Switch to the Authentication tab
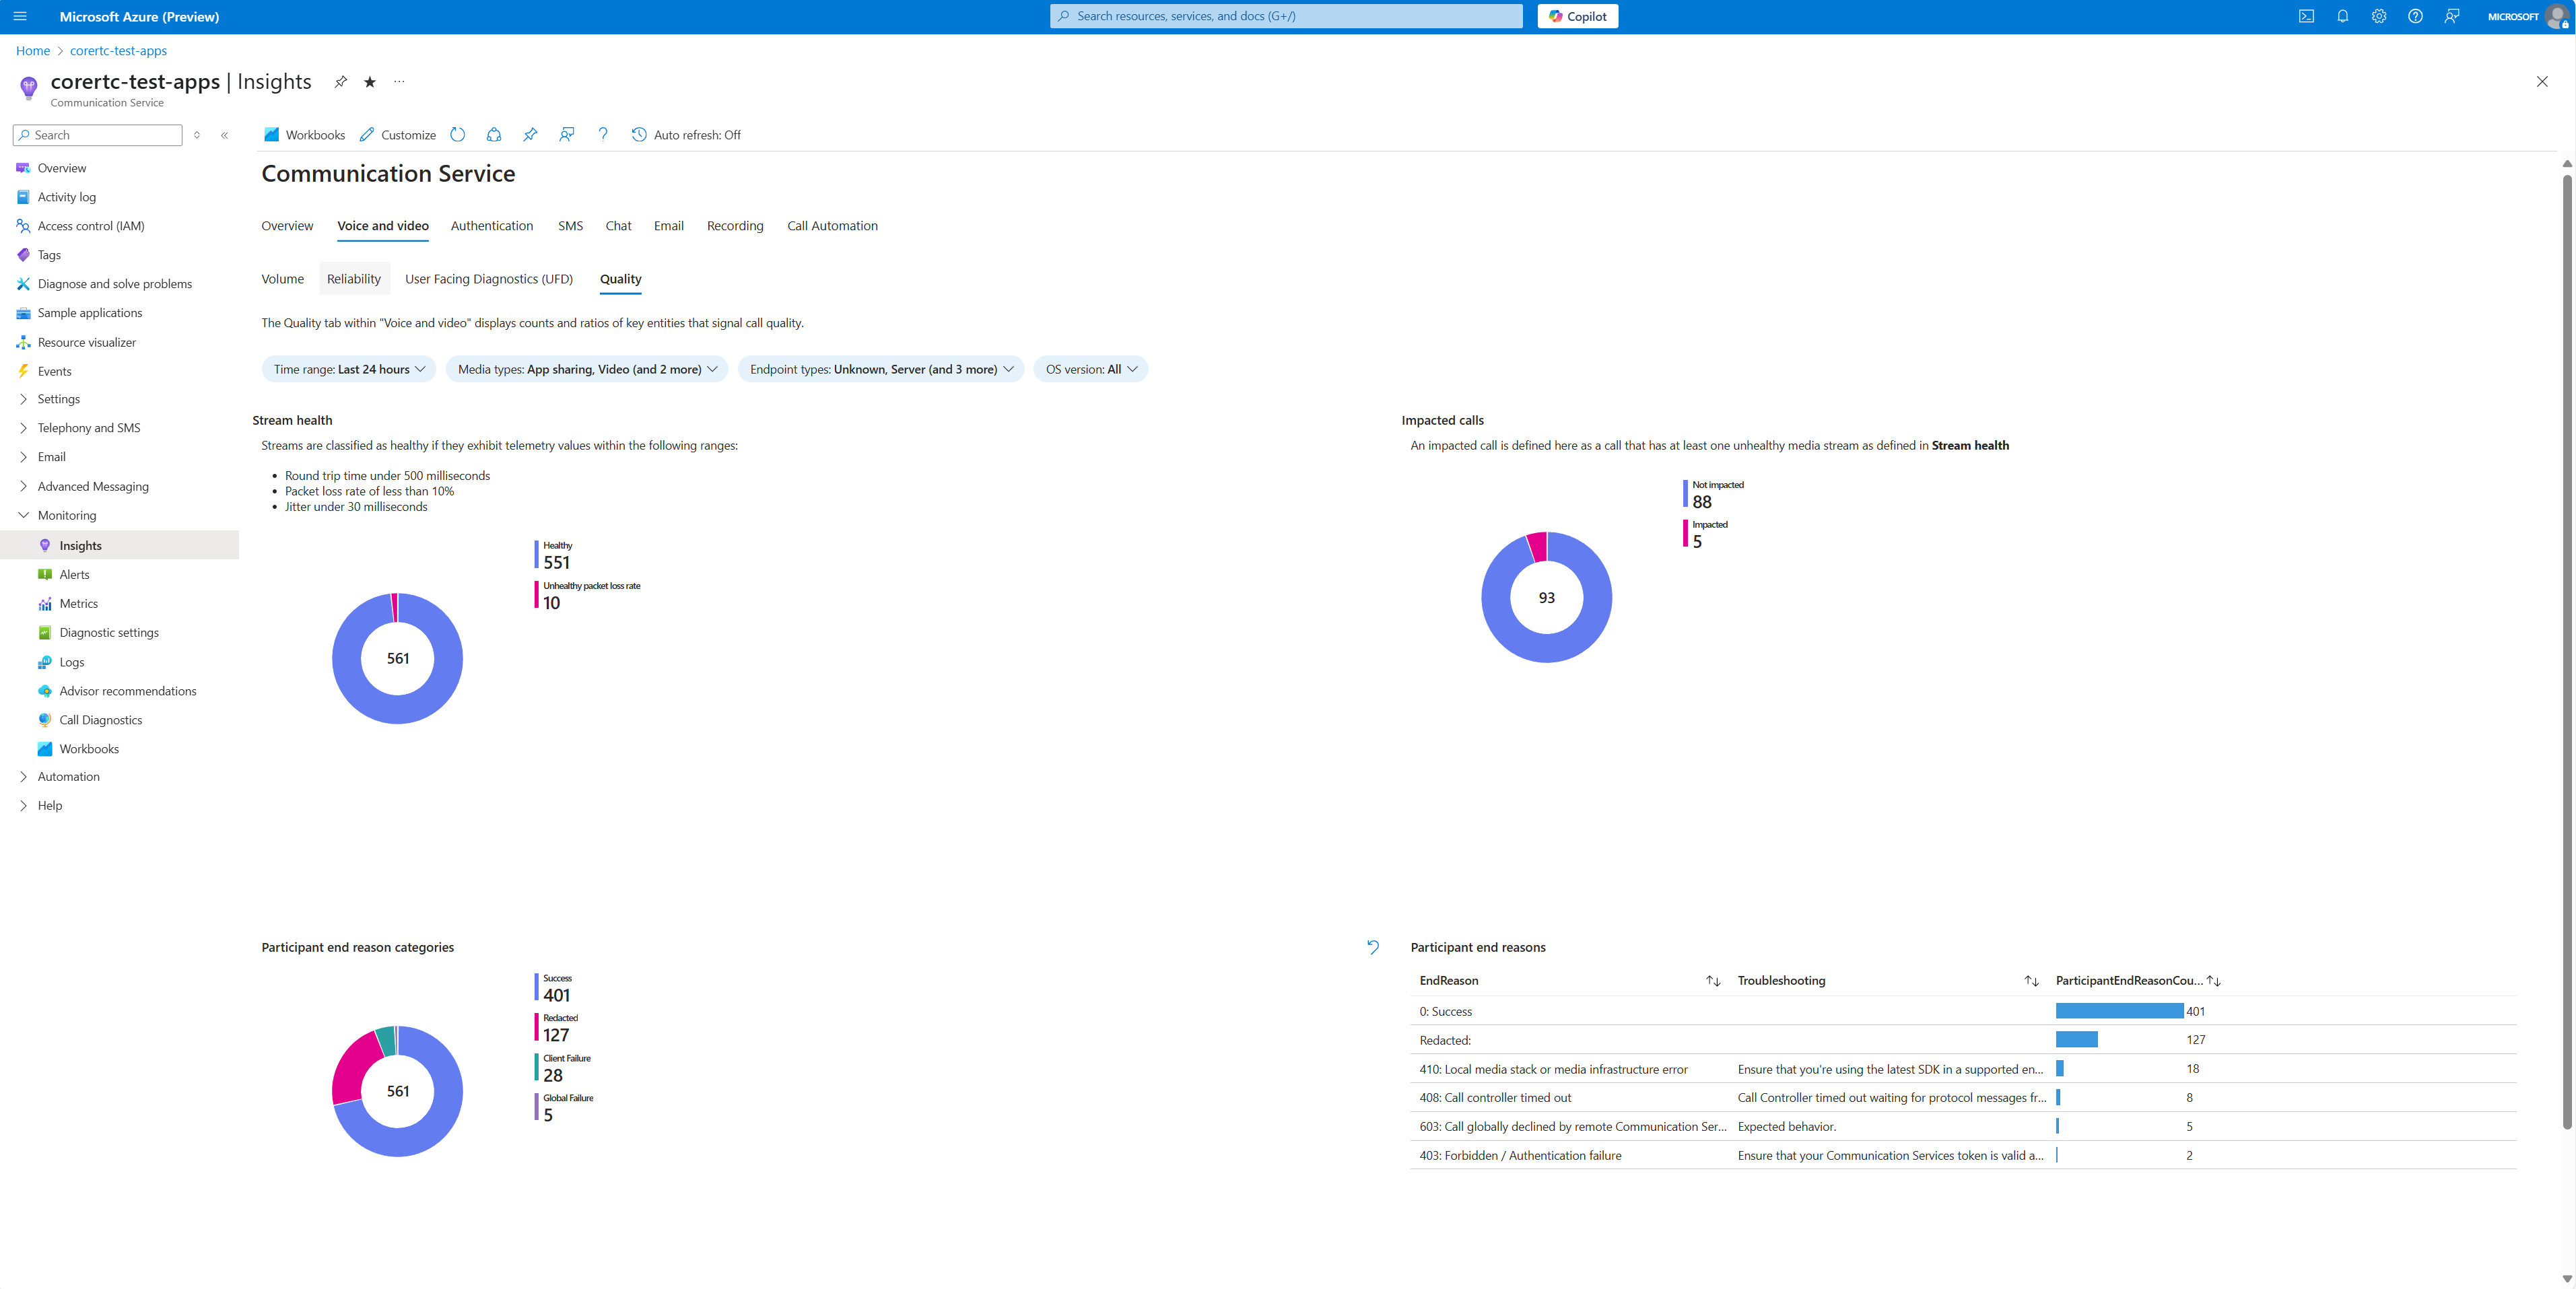The width and height of the screenshot is (2576, 1289). (x=492, y=226)
